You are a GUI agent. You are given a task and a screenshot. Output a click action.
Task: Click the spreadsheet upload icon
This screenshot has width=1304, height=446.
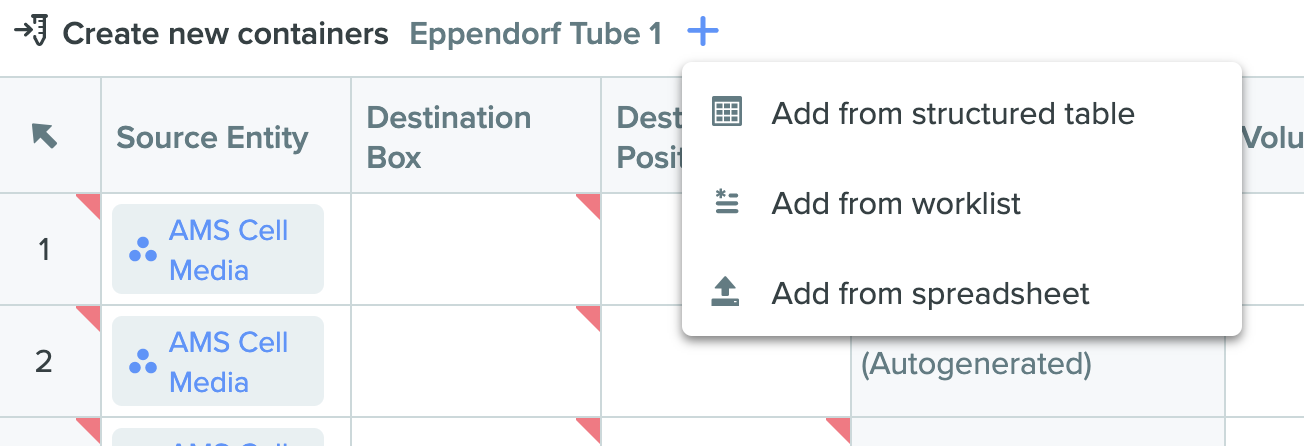click(726, 292)
